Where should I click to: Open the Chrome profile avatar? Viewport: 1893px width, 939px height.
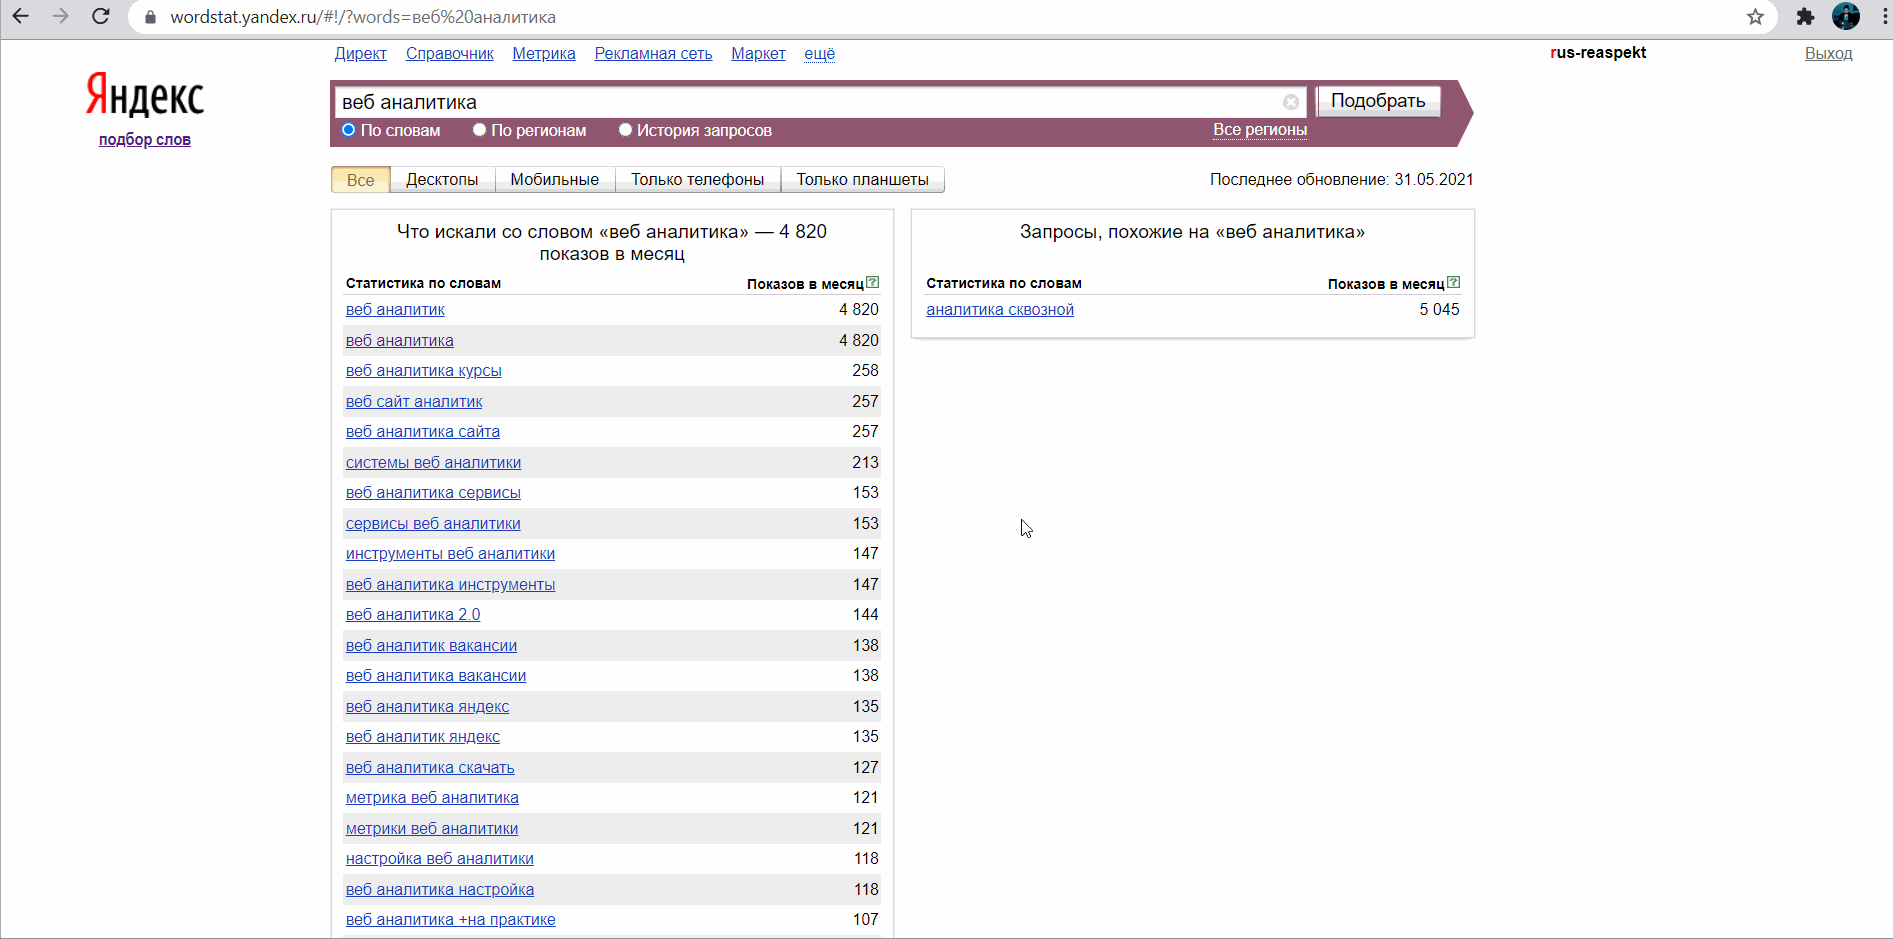pyautogui.click(x=1845, y=17)
